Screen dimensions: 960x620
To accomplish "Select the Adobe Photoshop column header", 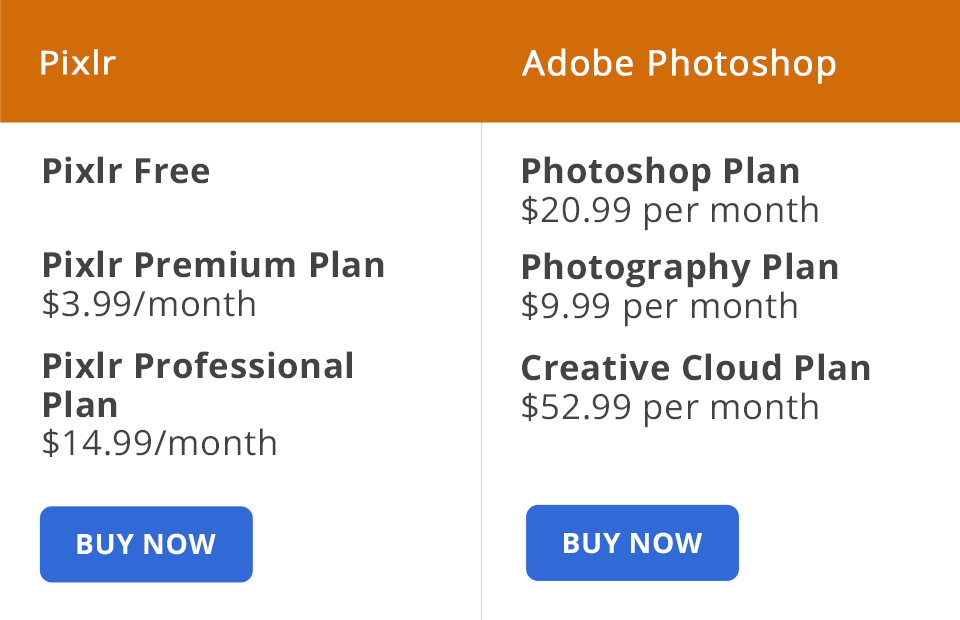I will coord(680,62).
